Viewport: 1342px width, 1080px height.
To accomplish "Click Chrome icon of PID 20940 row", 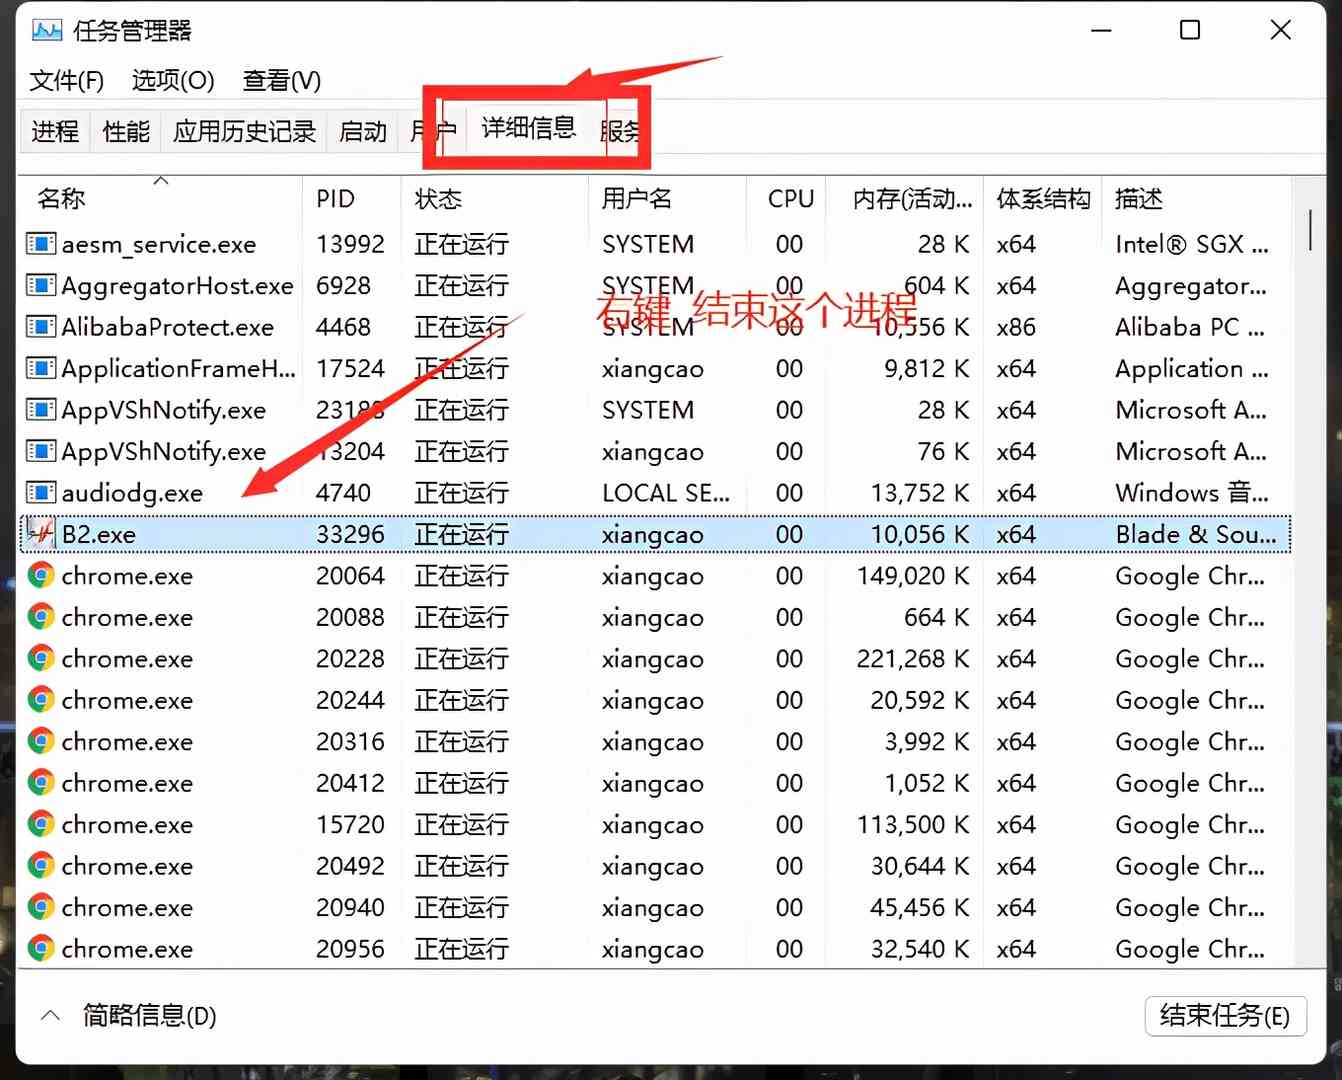I will click(x=41, y=908).
